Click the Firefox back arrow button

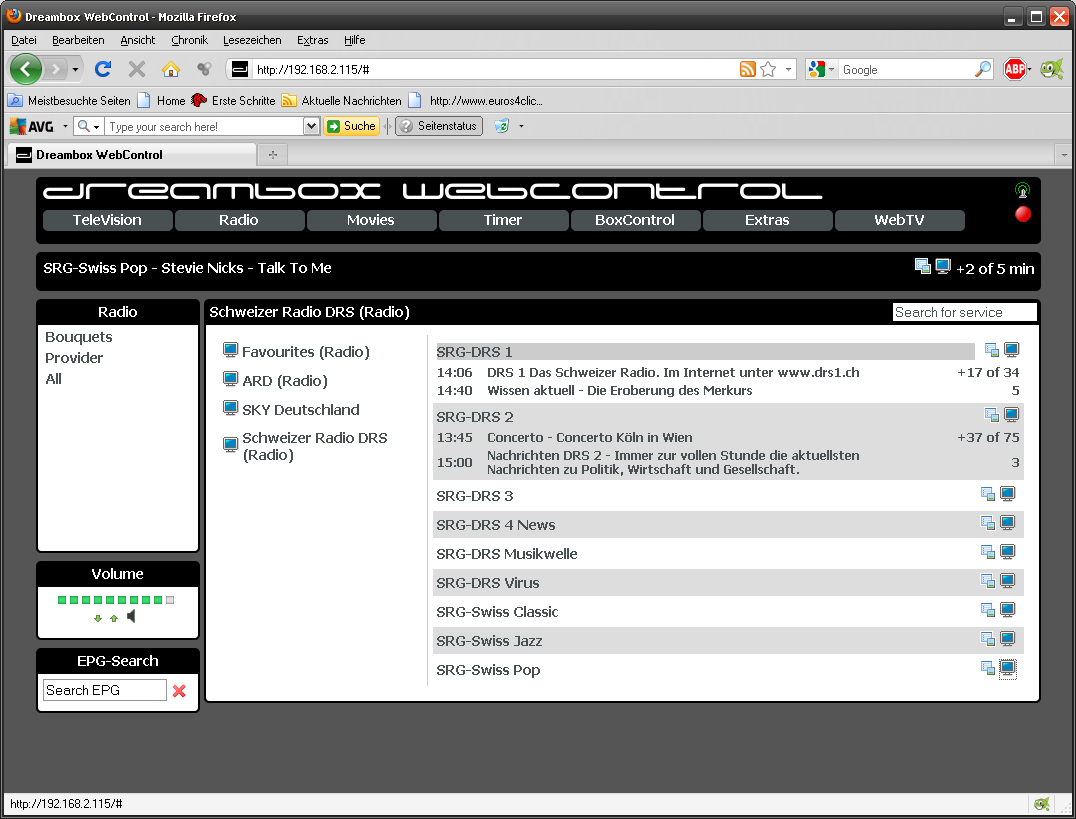coord(25,69)
